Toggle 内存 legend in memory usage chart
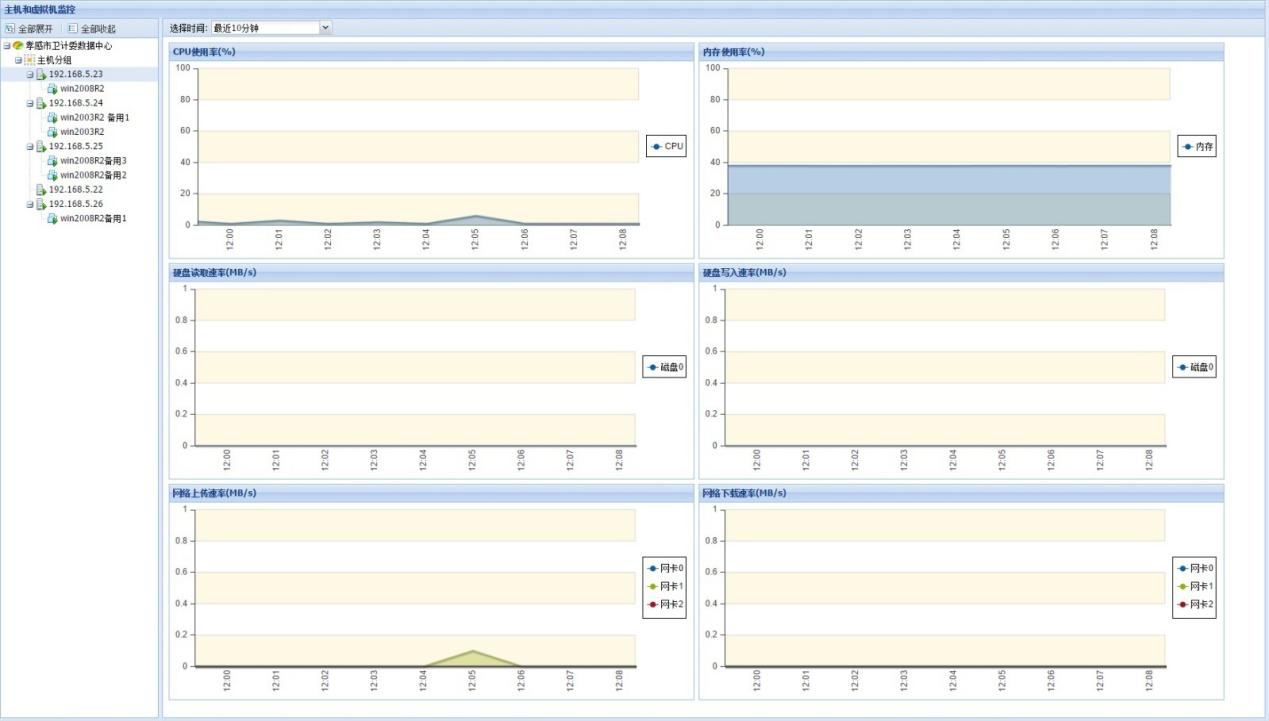This screenshot has width=1269, height=721. (1197, 146)
